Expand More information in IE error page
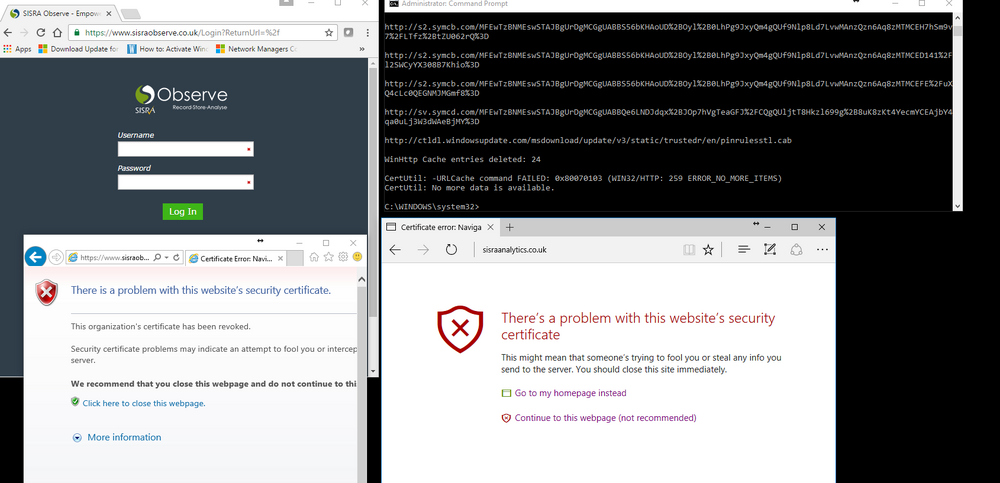This screenshot has height=483, width=1000. [x=117, y=437]
